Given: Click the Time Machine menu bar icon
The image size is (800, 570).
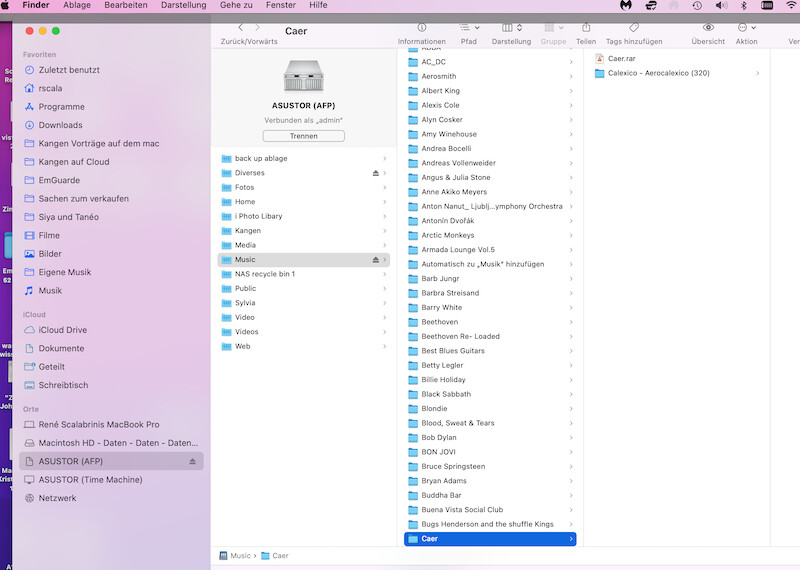Looking at the screenshot, I should point(697,5).
